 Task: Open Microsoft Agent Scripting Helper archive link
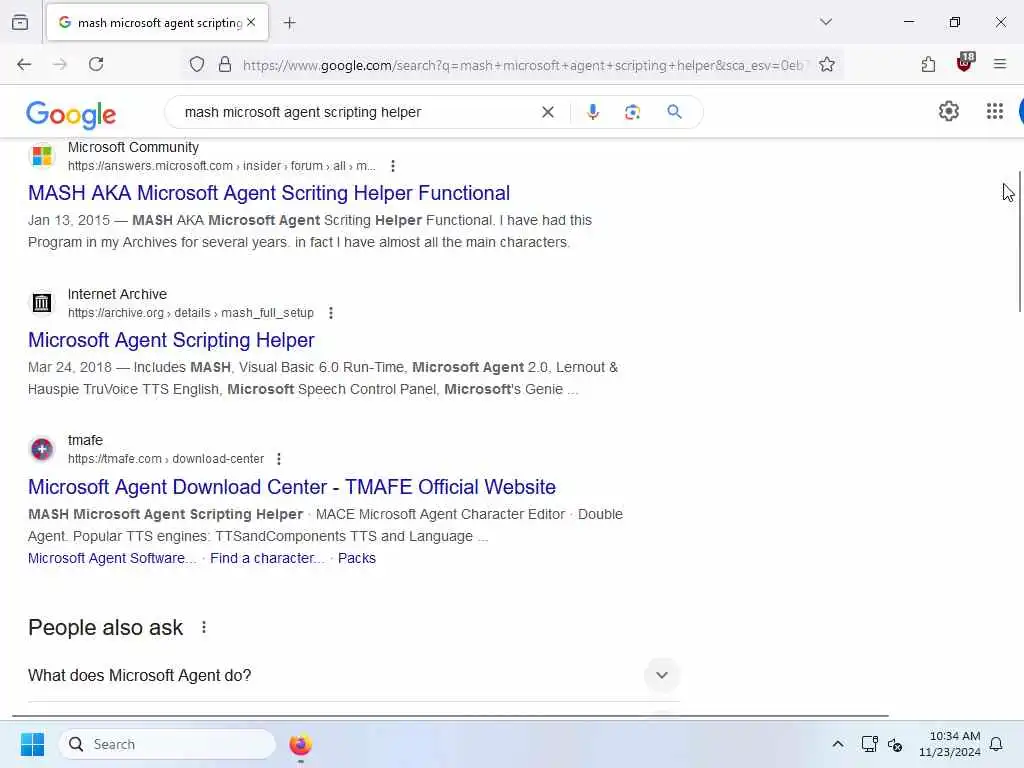[x=171, y=340]
